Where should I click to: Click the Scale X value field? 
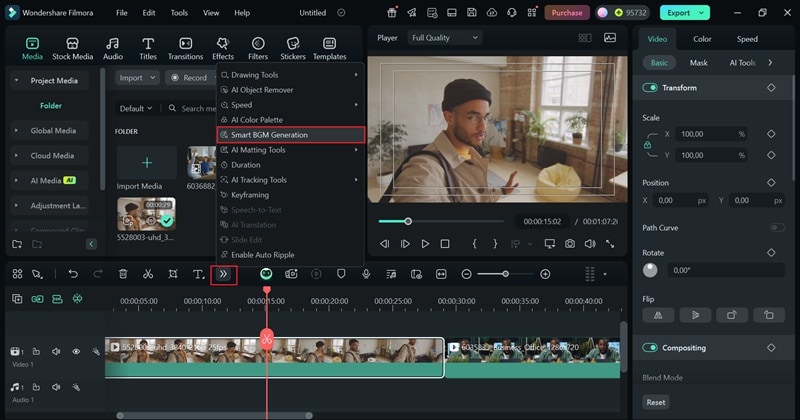[711, 134]
